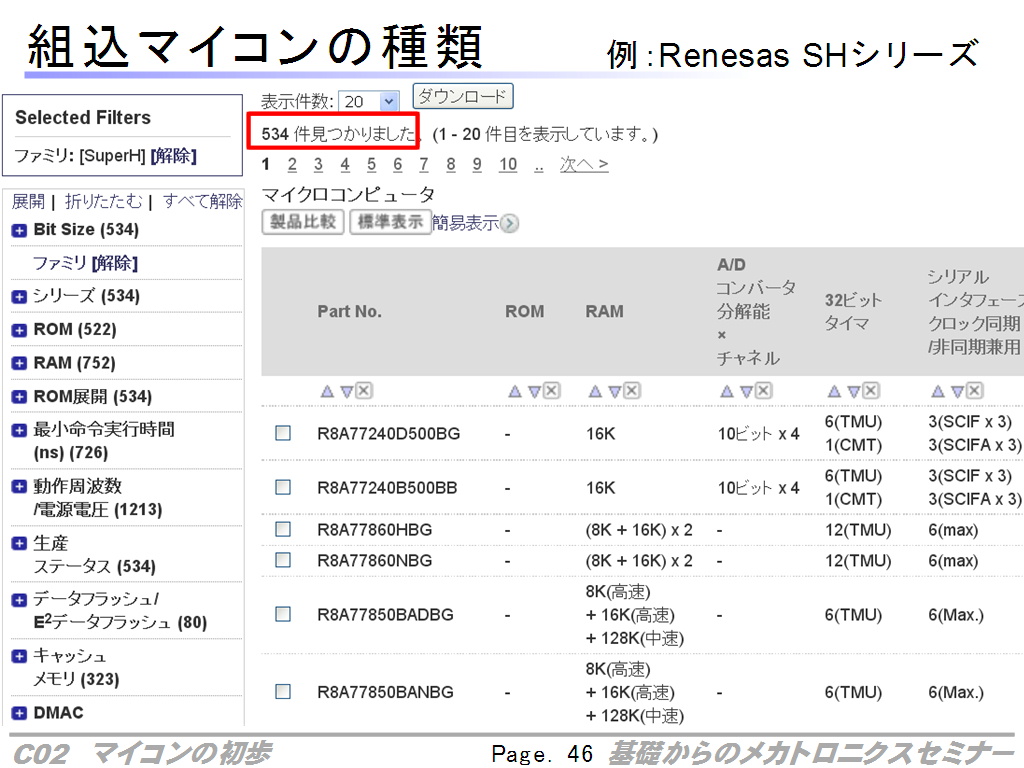Screen dimensions: 1024x768
Task: Sort serial interface column descending
Action: coord(957,392)
